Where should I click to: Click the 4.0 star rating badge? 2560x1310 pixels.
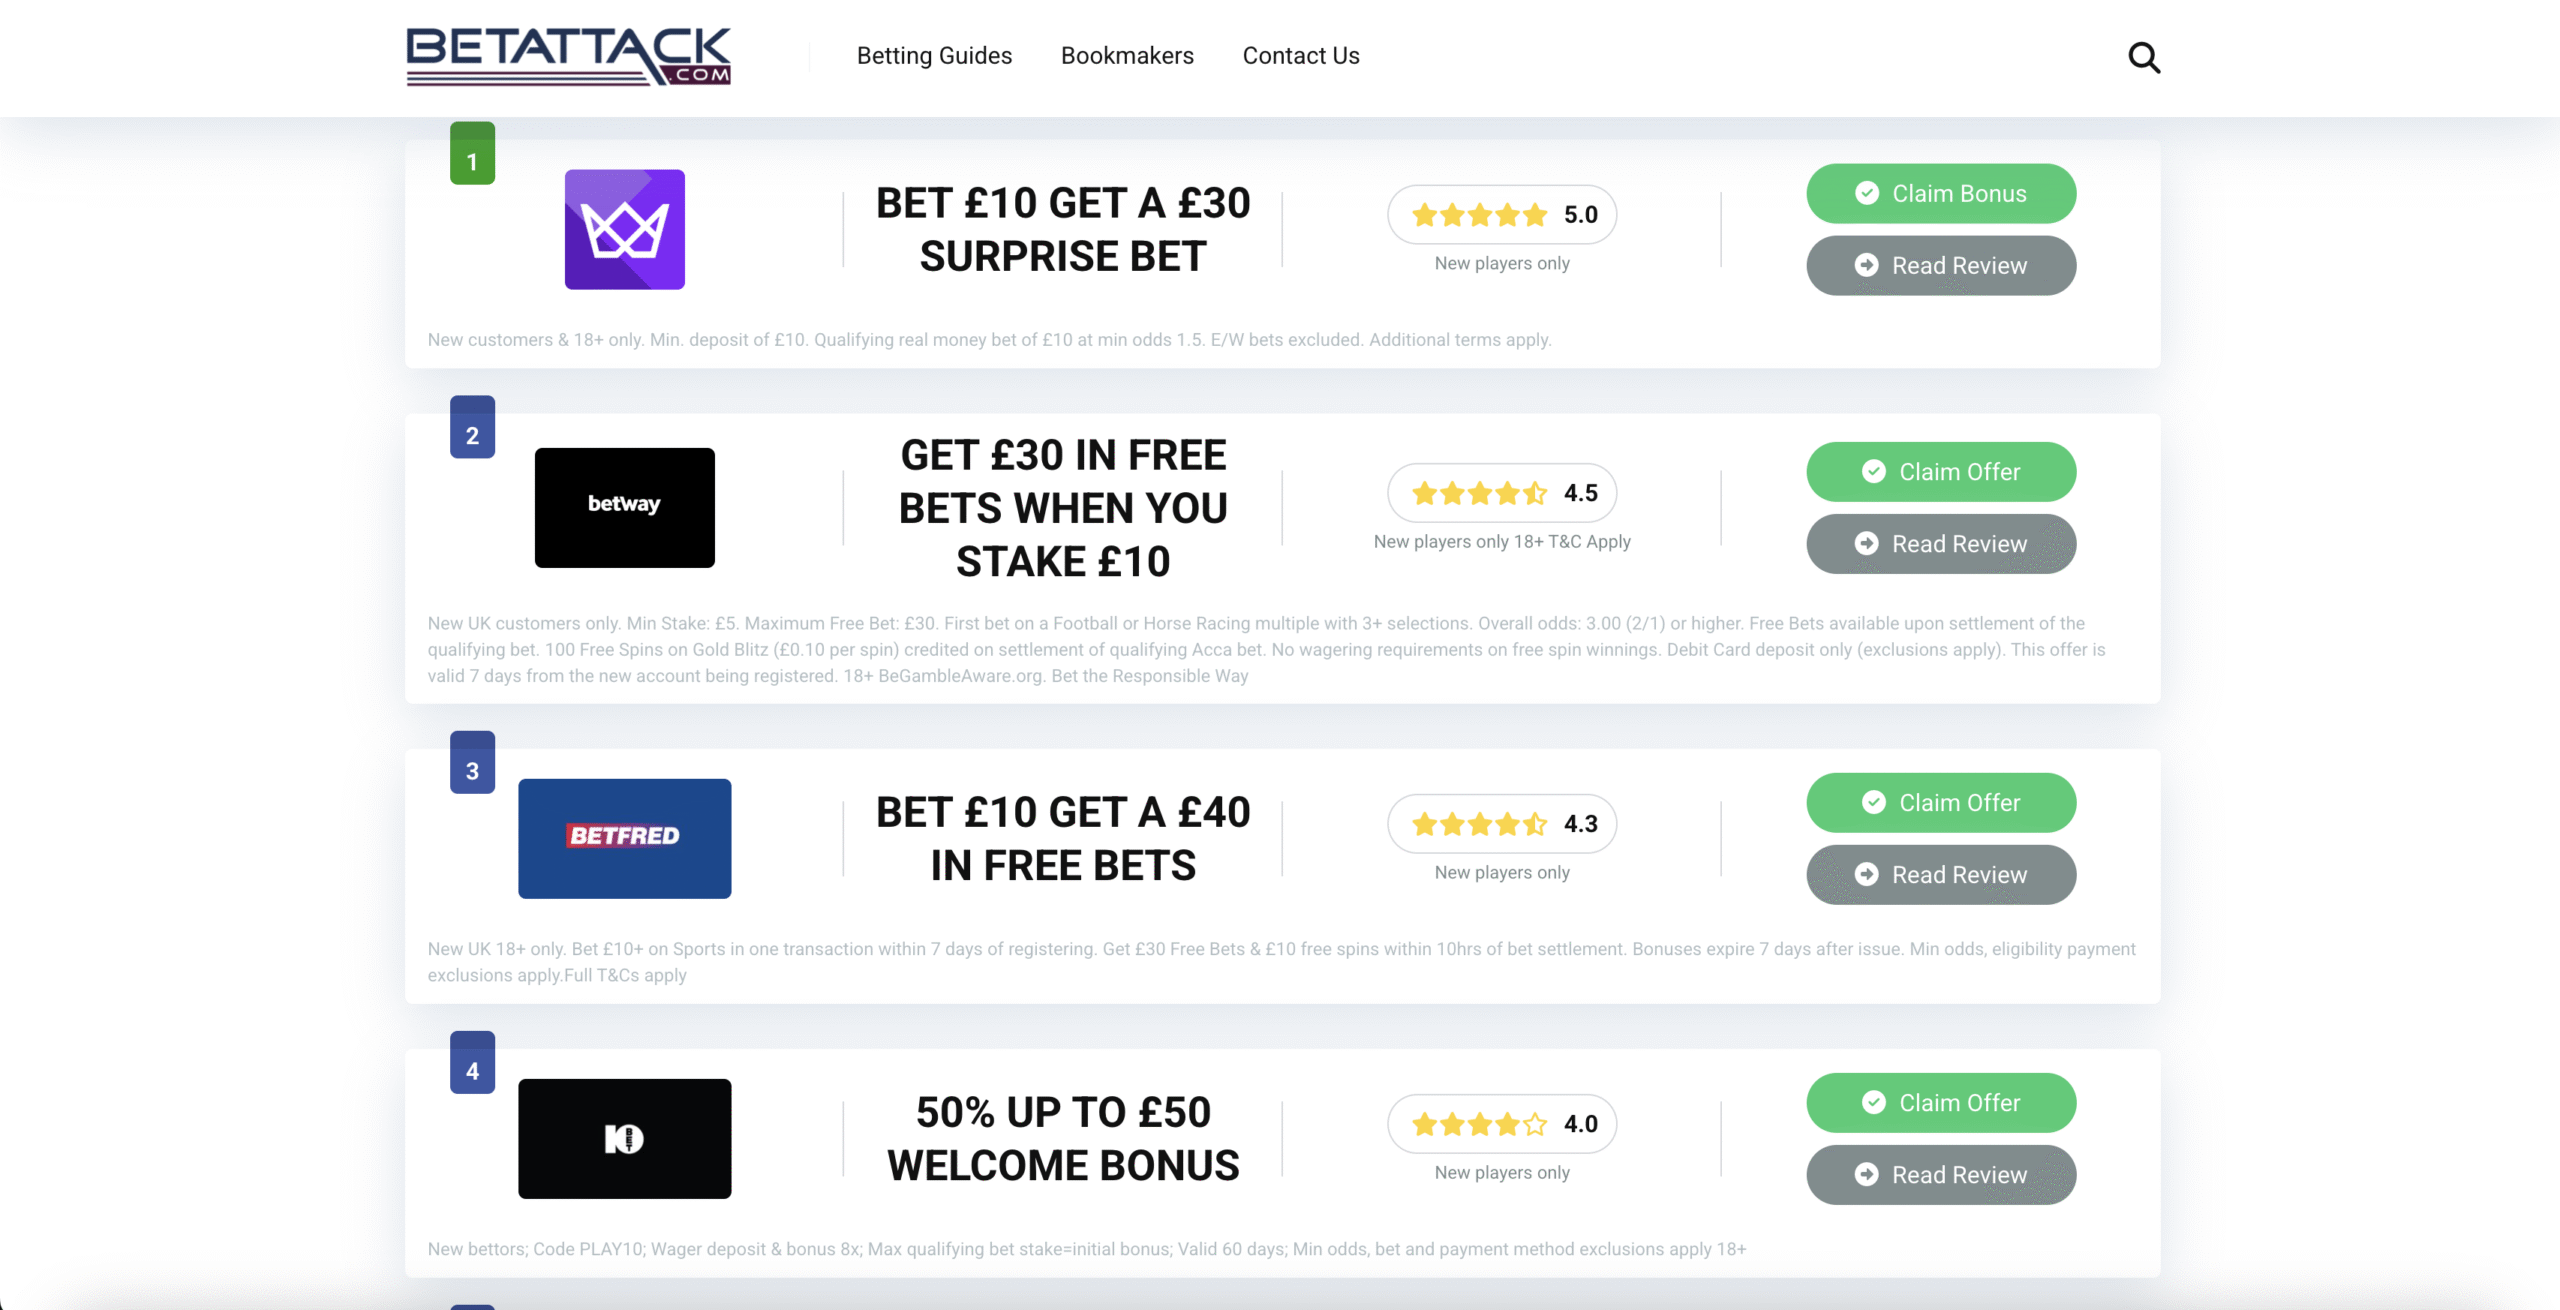[x=1502, y=1124]
